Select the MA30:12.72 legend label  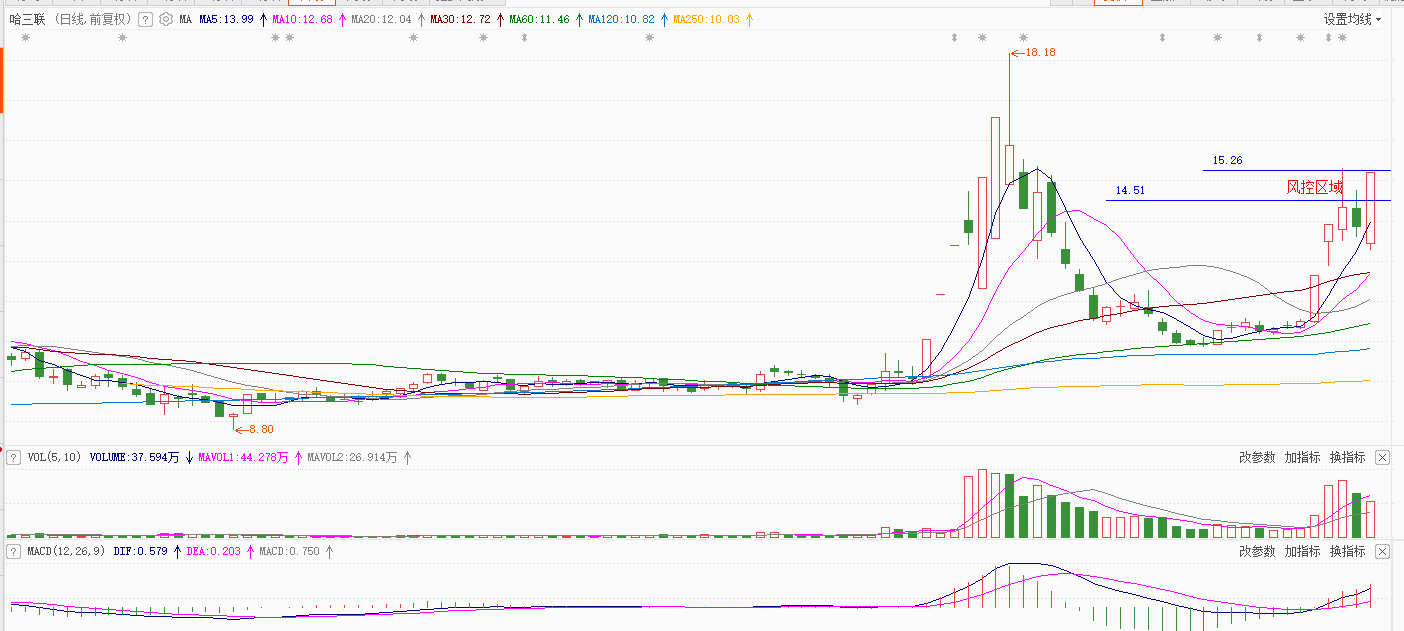[460, 19]
